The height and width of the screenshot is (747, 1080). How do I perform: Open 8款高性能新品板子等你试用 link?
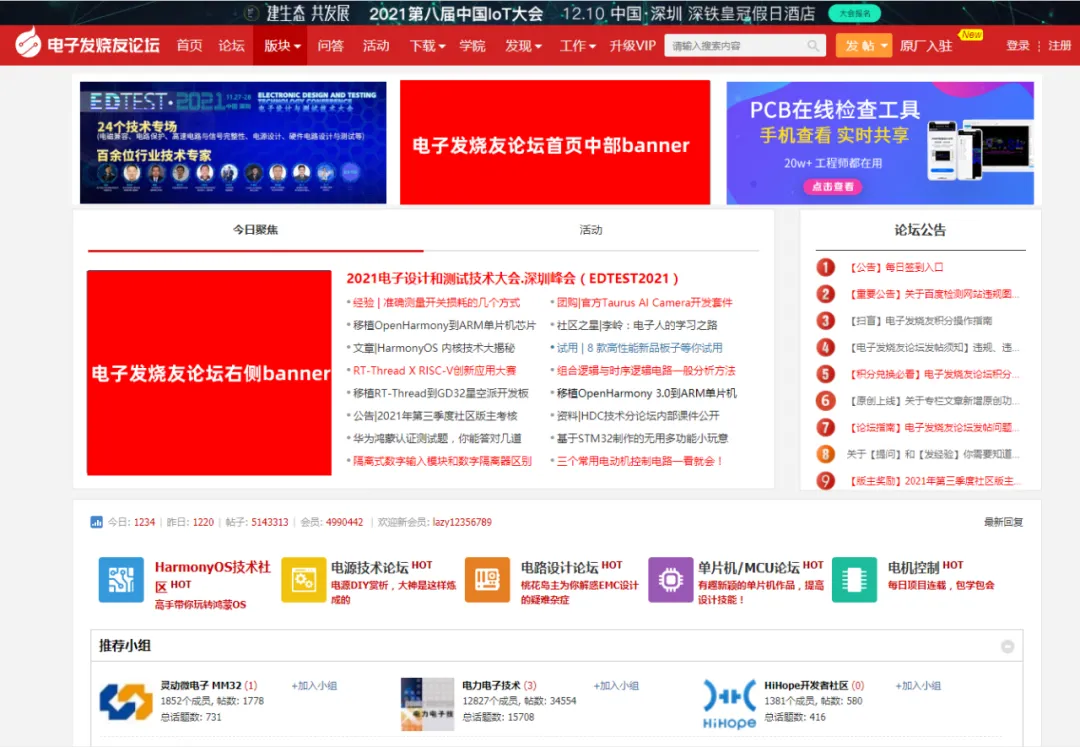coord(639,348)
